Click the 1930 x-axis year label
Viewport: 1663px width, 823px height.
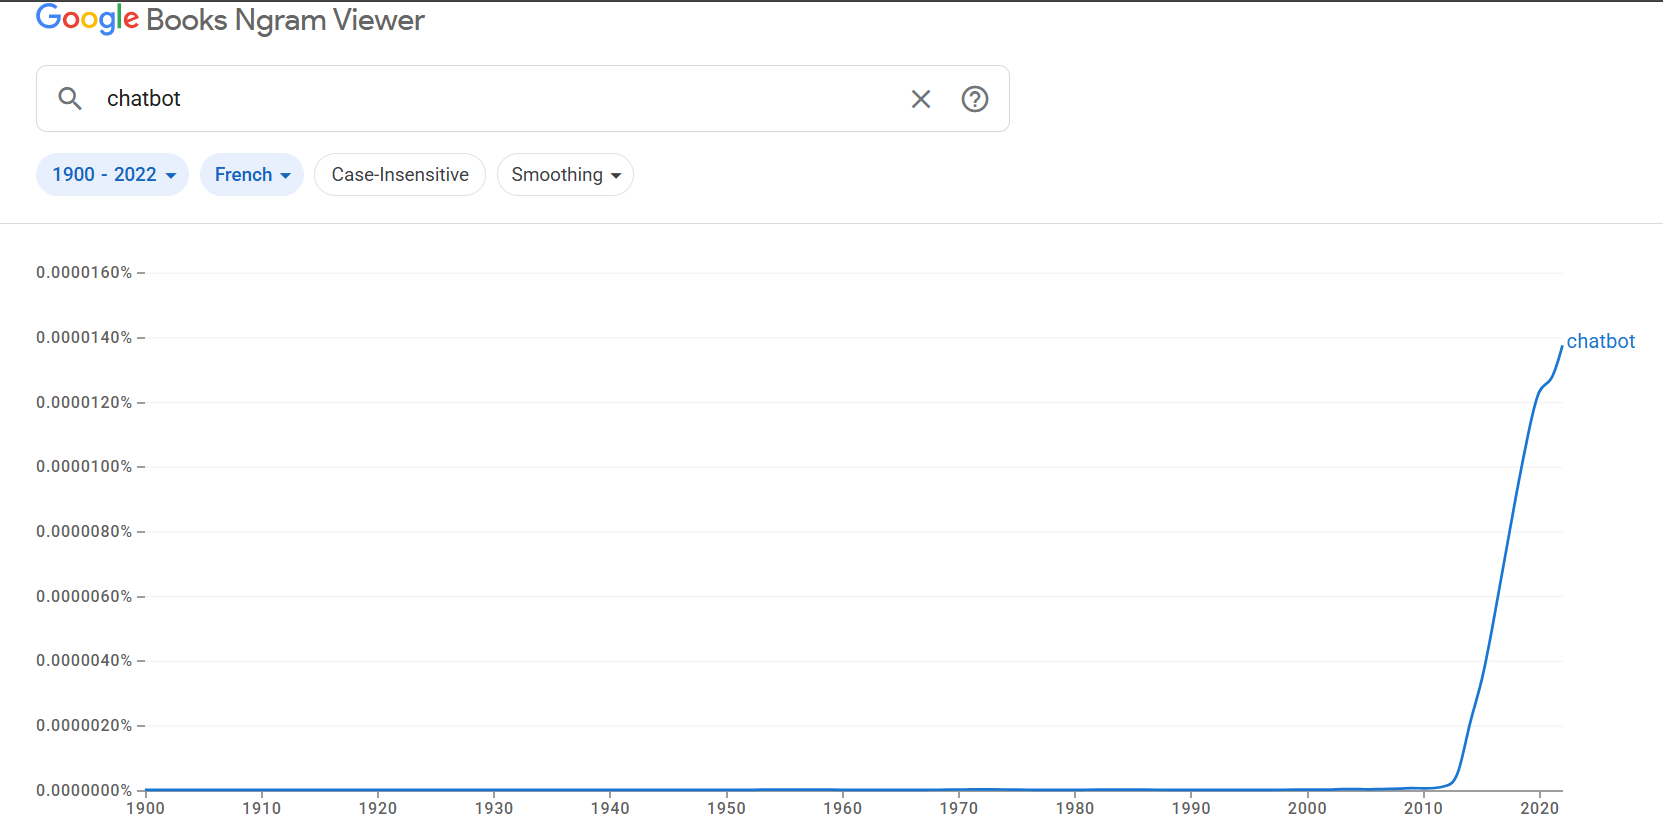(494, 808)
